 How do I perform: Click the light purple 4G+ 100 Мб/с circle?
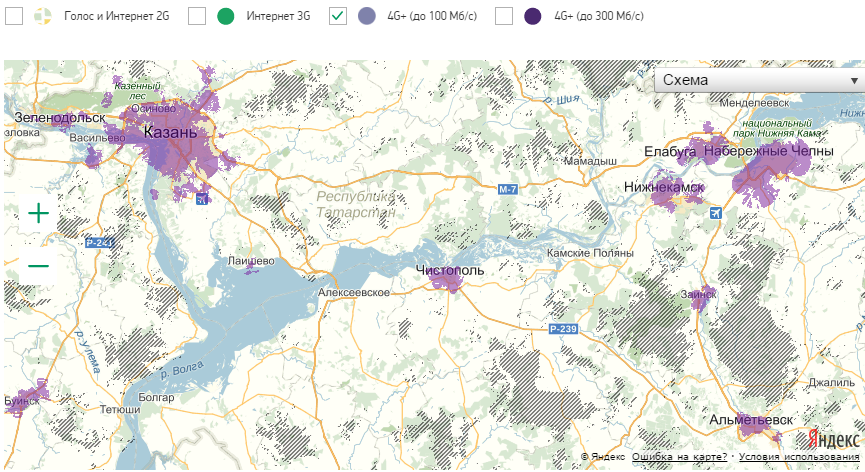point(367,16)
